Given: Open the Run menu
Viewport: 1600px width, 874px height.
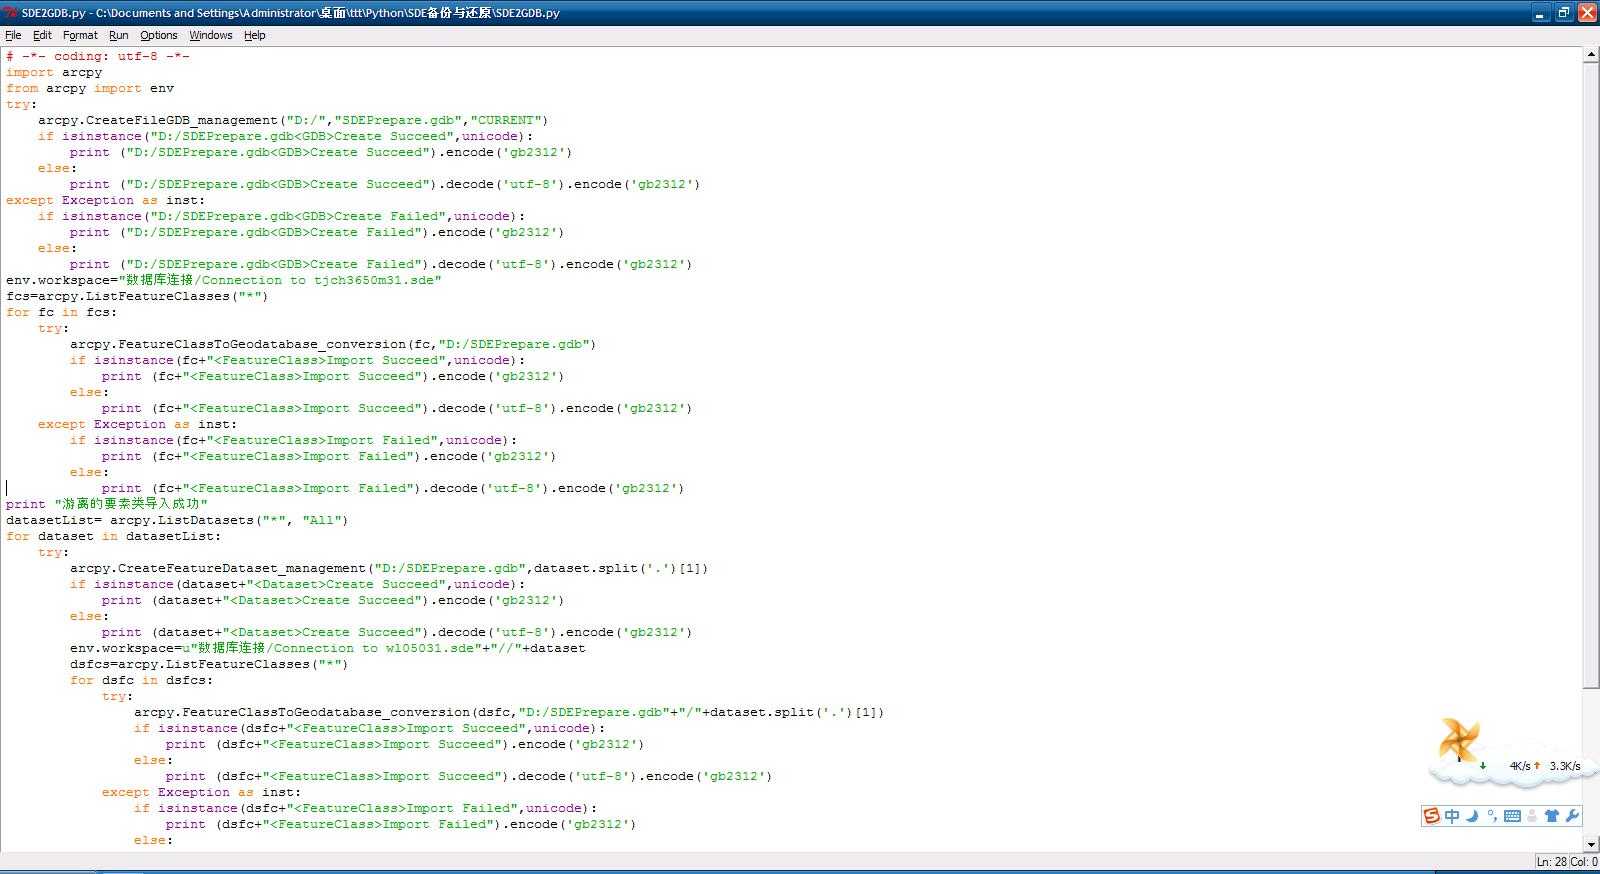Looking at the screenshot, I should point(118,35).
